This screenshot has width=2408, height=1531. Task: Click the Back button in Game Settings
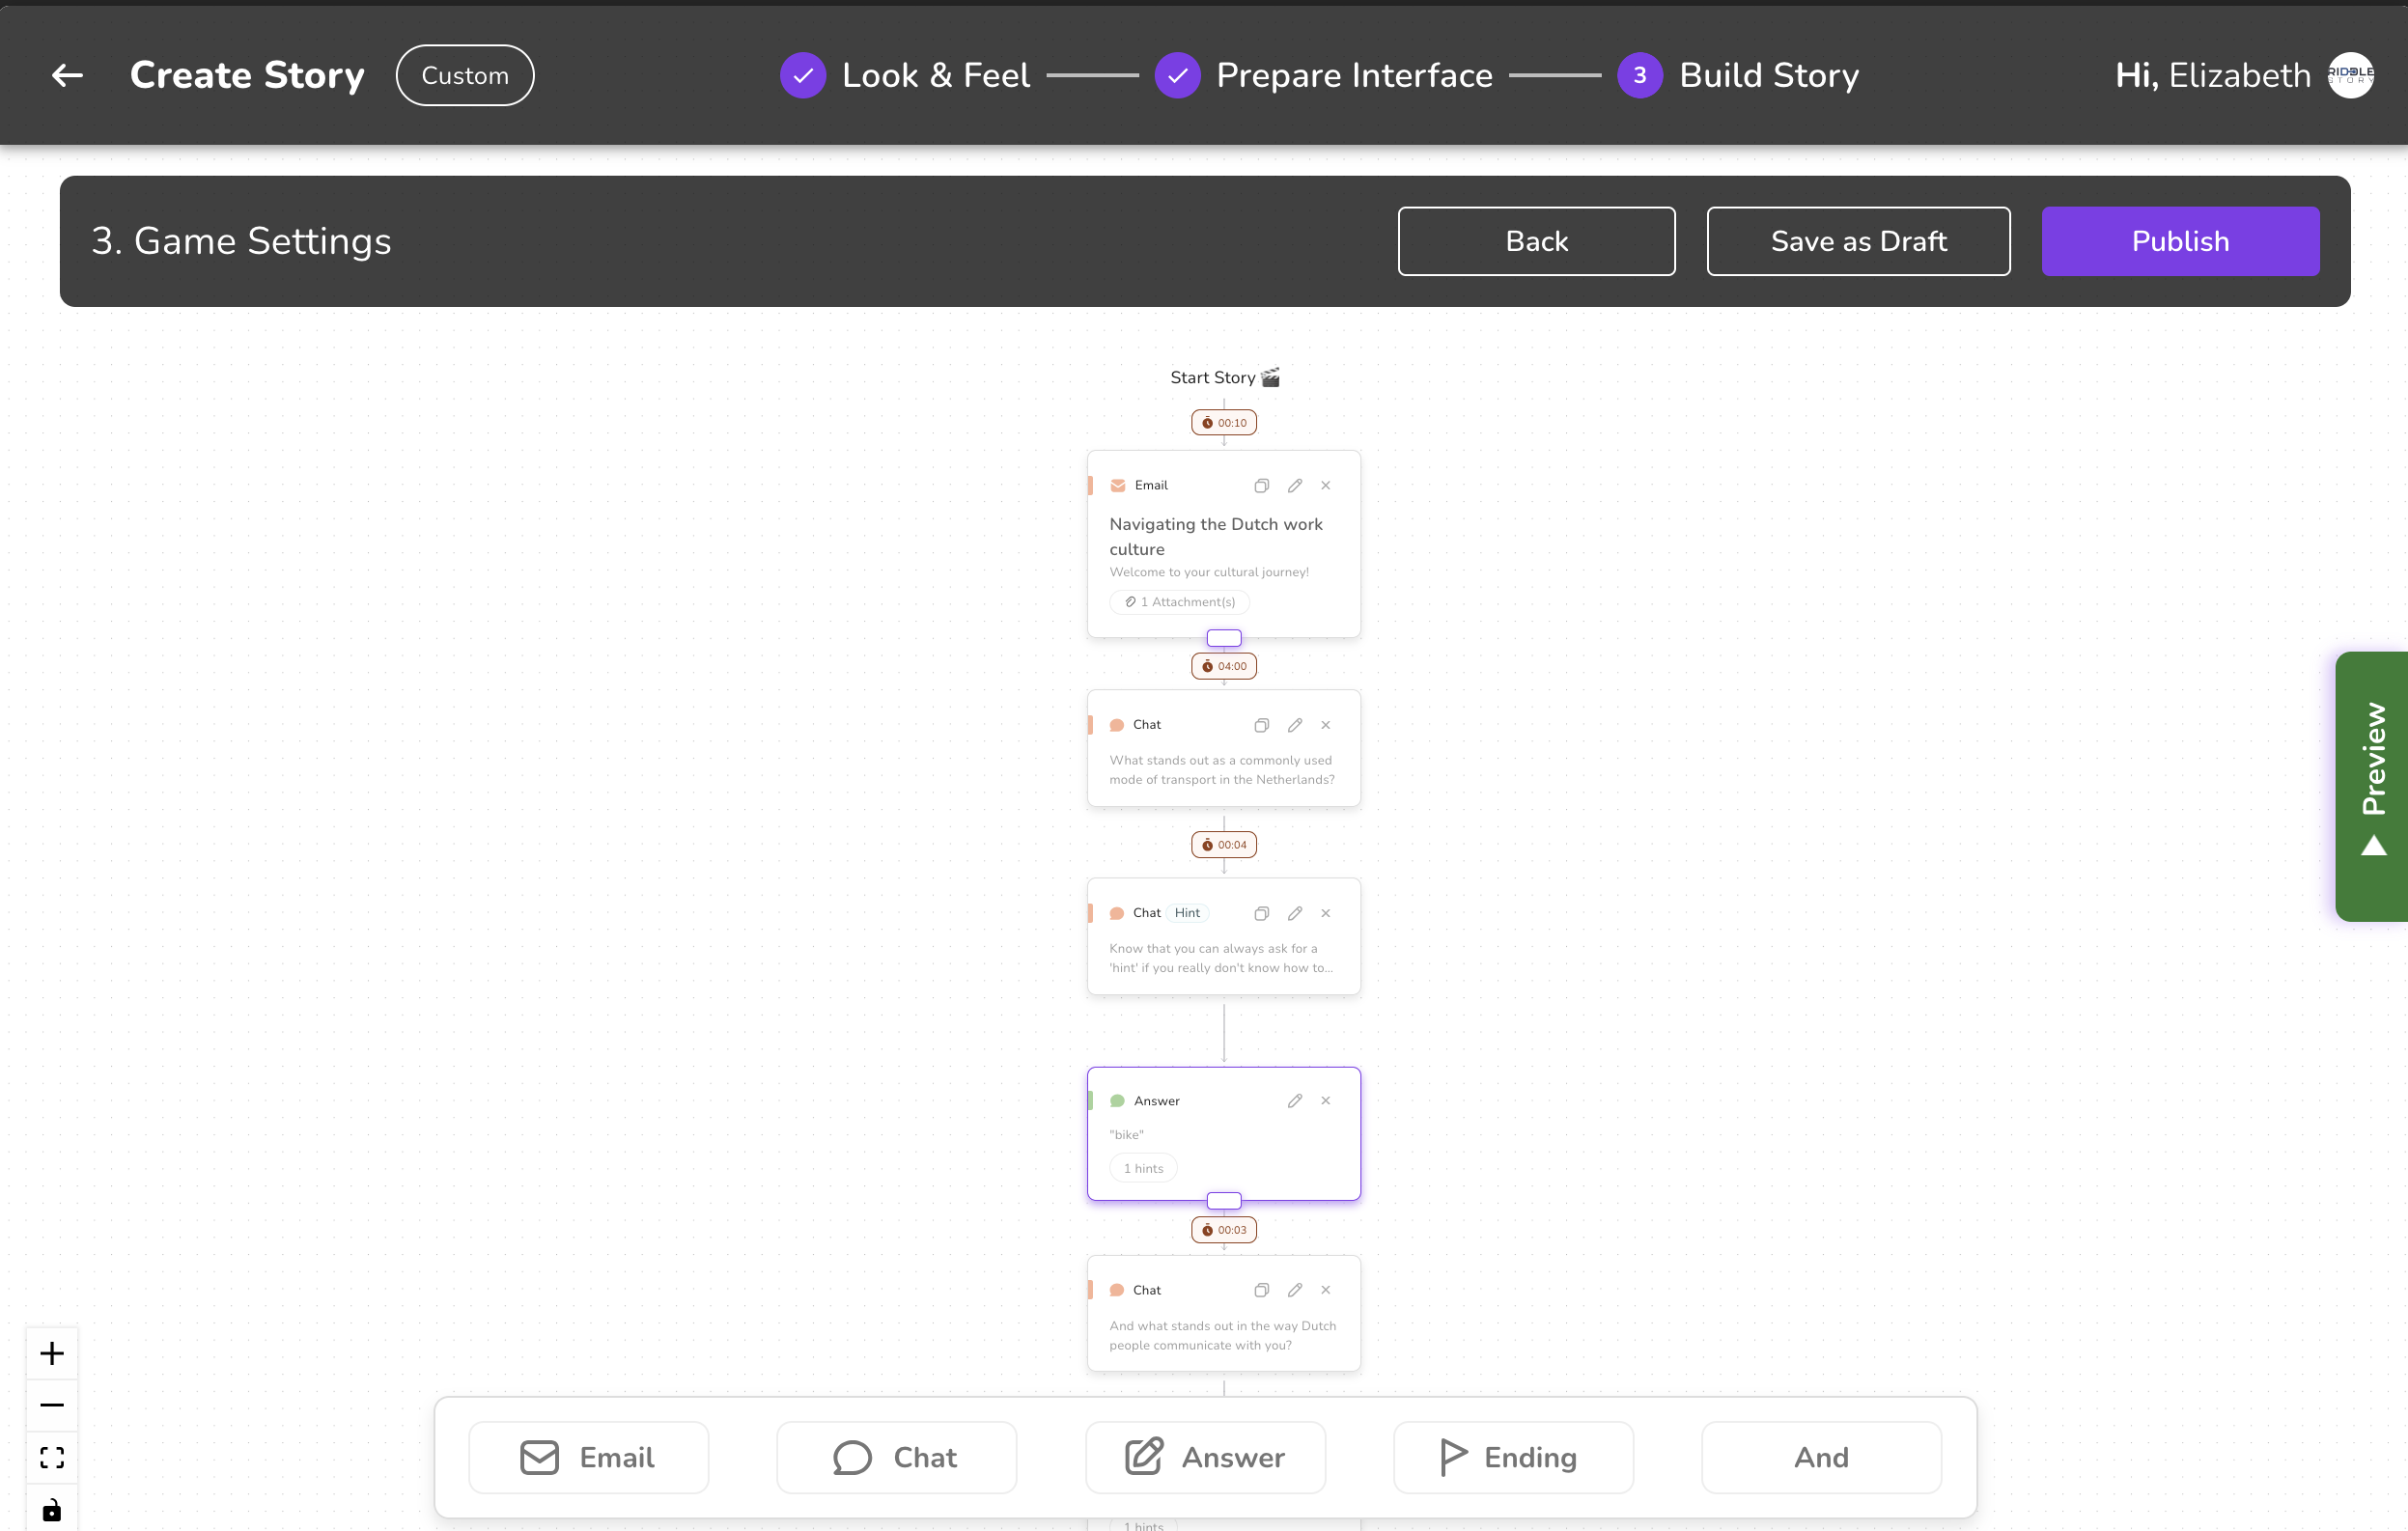pos(1536,241)
